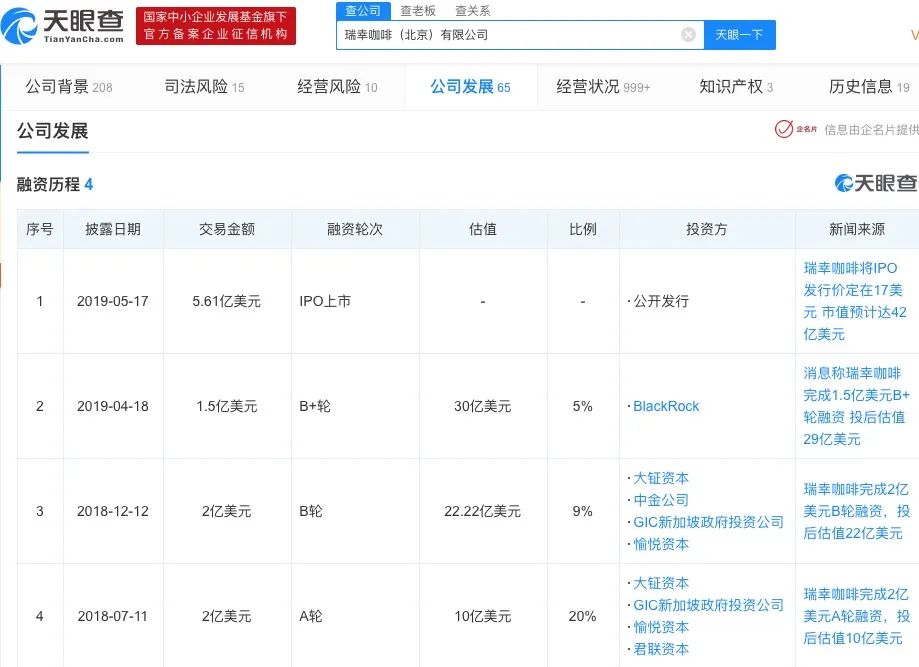Screen dimensions: 919x667
Task: Click the 5.61亿美元 amount cell
Action: pos(226,301)
